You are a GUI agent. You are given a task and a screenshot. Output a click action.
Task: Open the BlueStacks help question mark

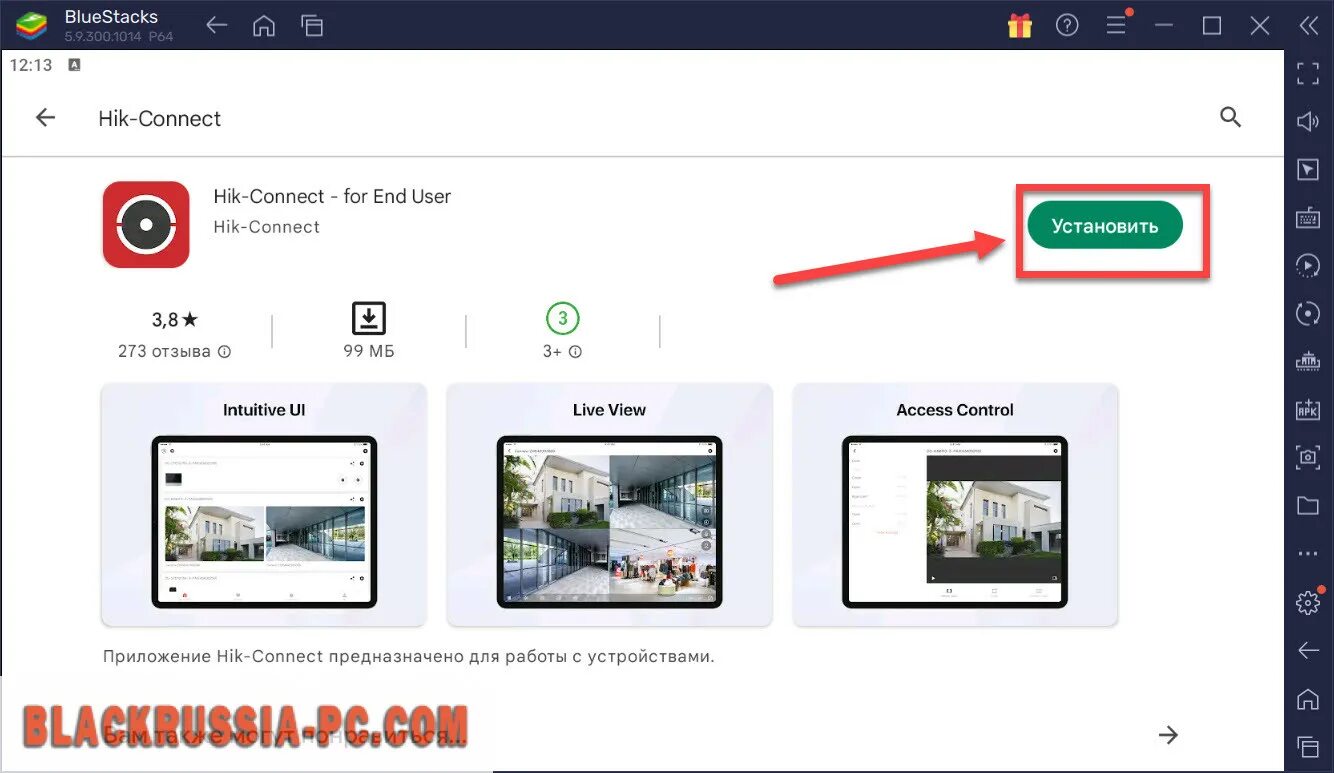point(1067,26)
